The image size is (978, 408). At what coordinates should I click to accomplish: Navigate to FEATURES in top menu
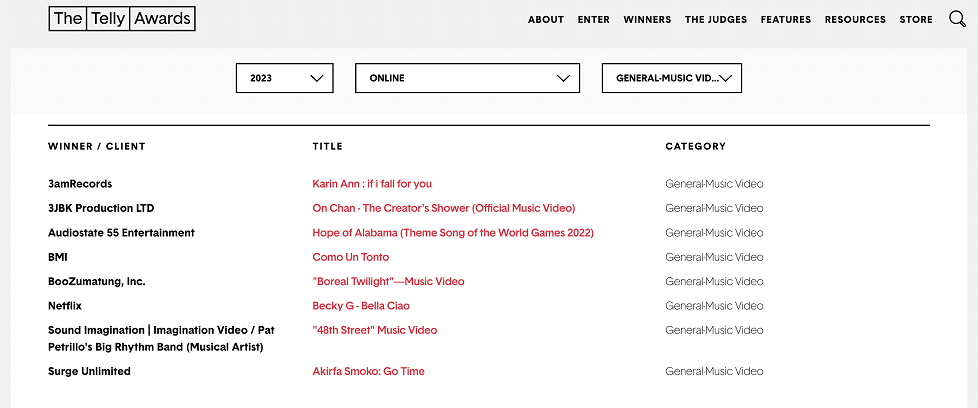[x=786, y=20]
